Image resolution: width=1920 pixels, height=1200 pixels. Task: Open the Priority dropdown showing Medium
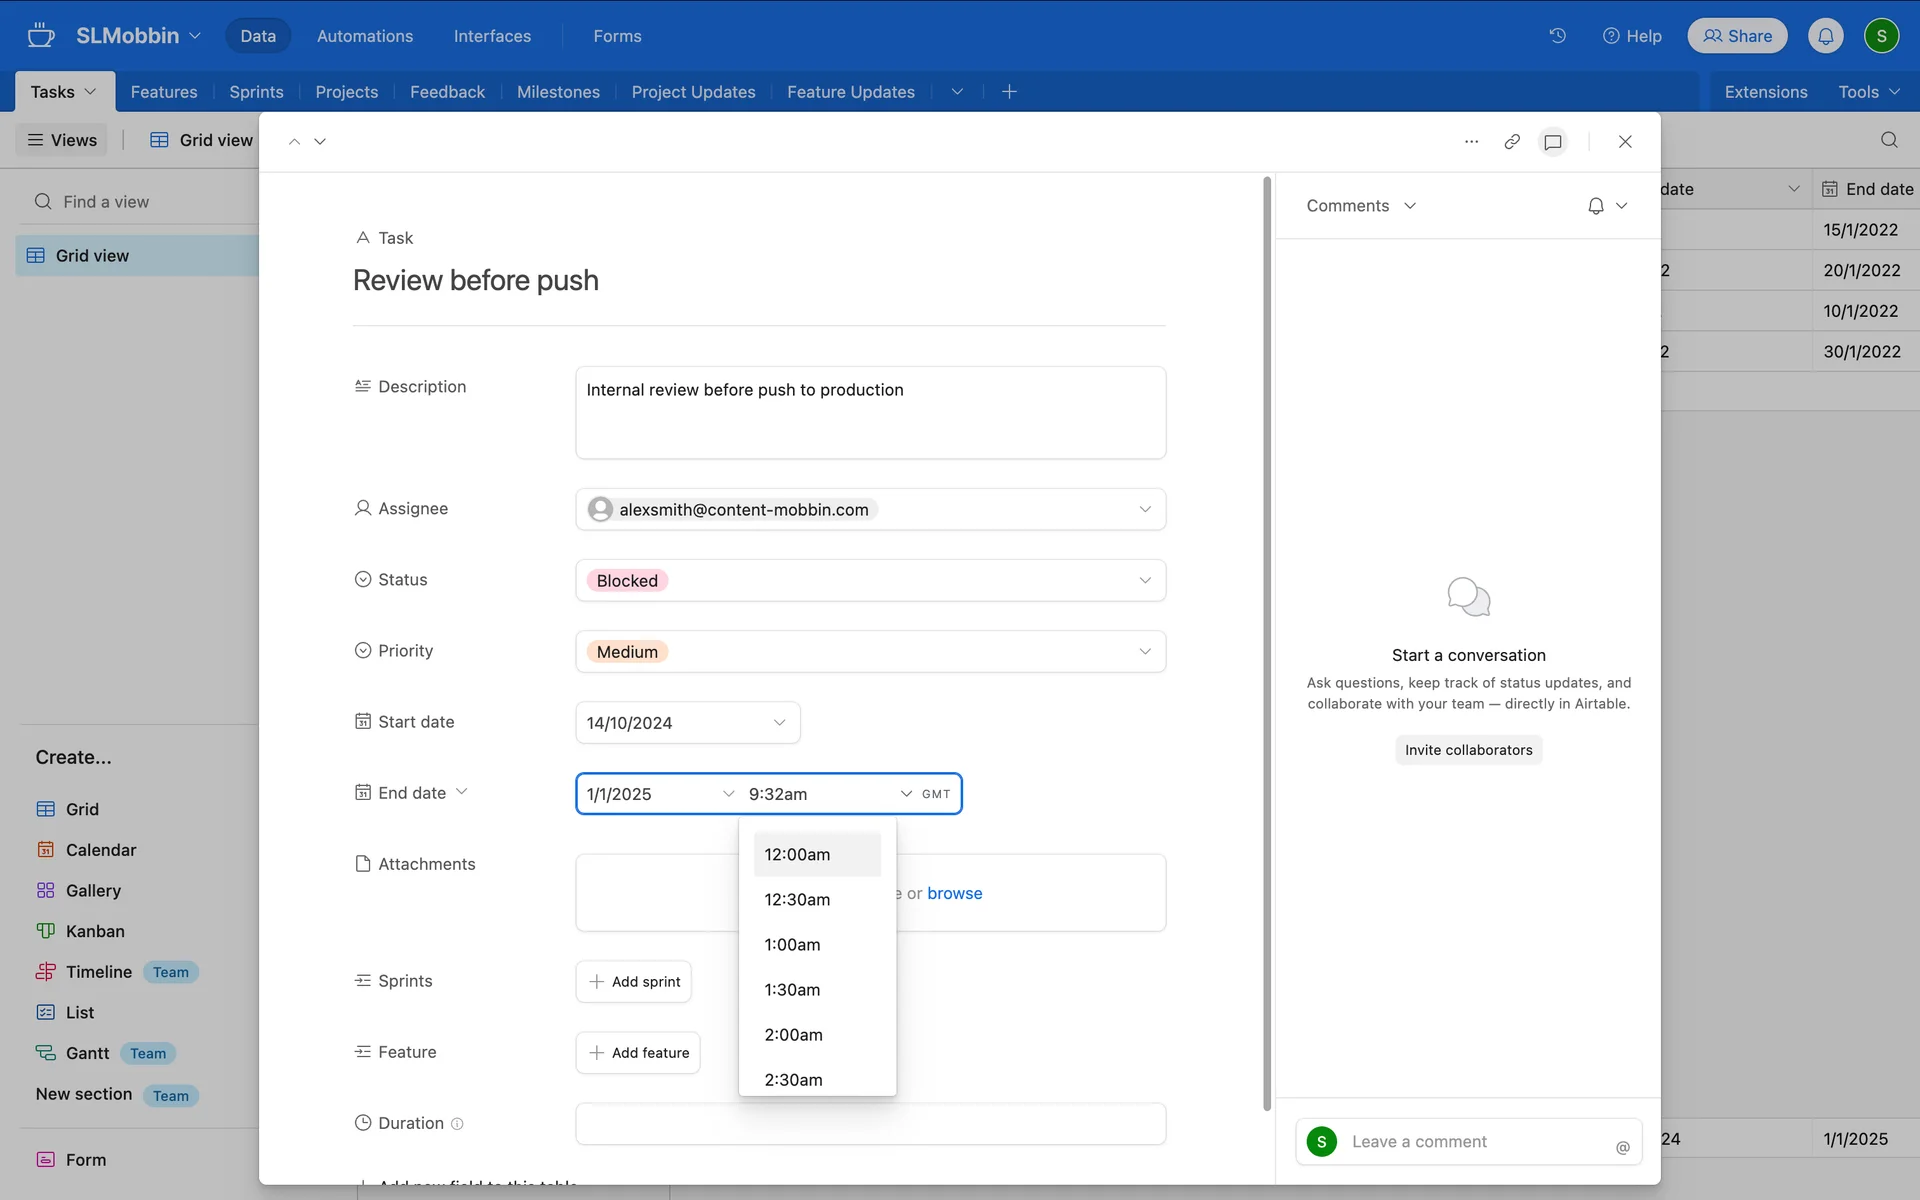(x=870, y=652)
